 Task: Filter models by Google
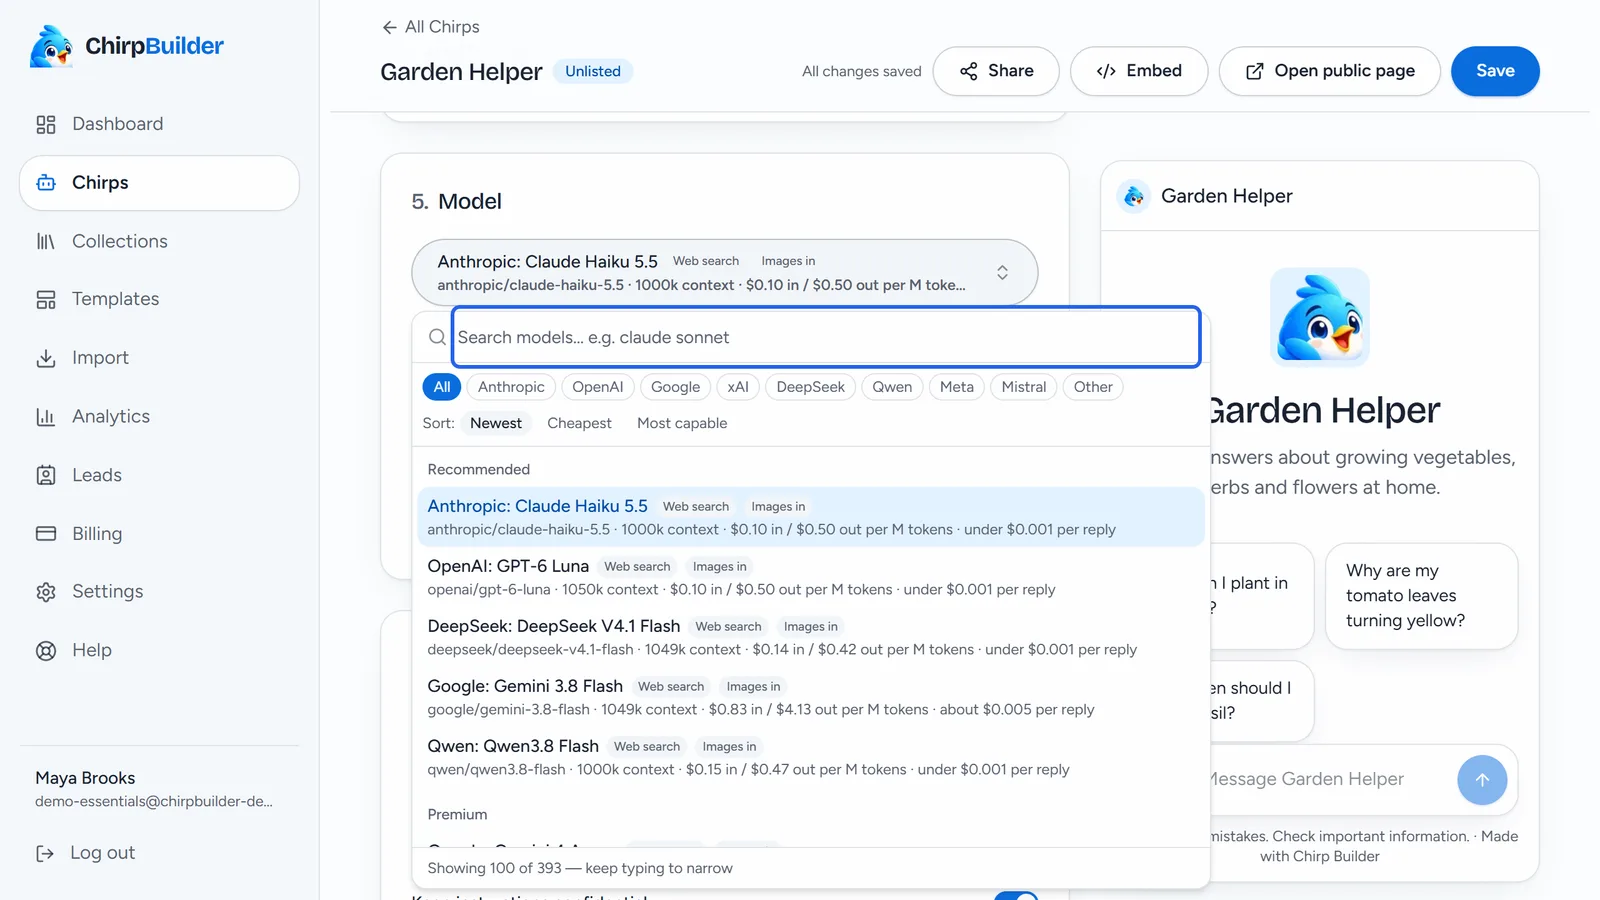pos(675,387)
